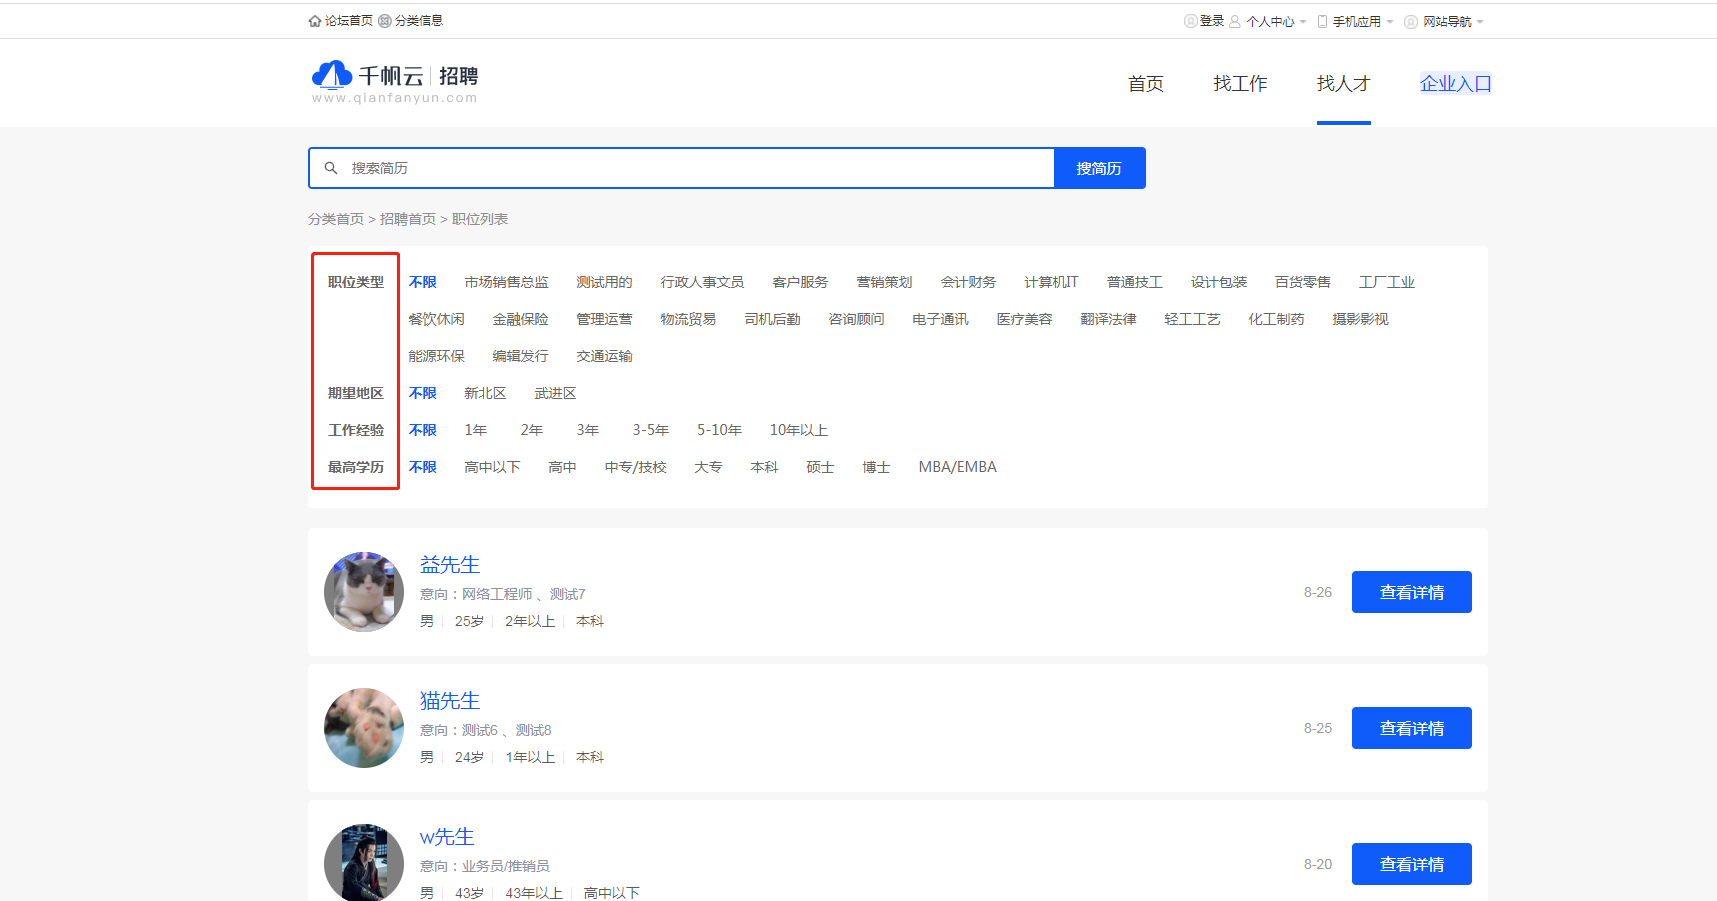
Task: Open w先生 avatar thumbnail
Action: [x=364, y=862]
